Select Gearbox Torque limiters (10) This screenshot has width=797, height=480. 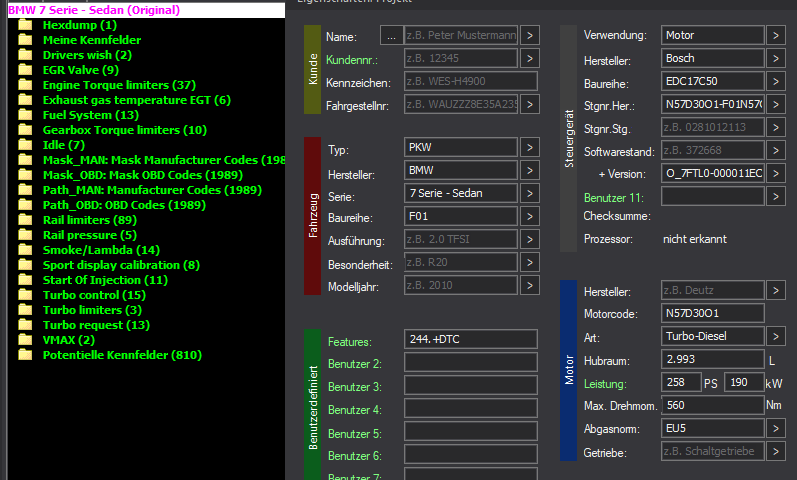[125, 130]
